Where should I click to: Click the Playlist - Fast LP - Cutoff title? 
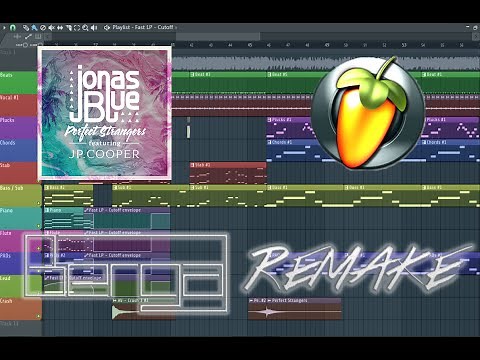point(143,27)
